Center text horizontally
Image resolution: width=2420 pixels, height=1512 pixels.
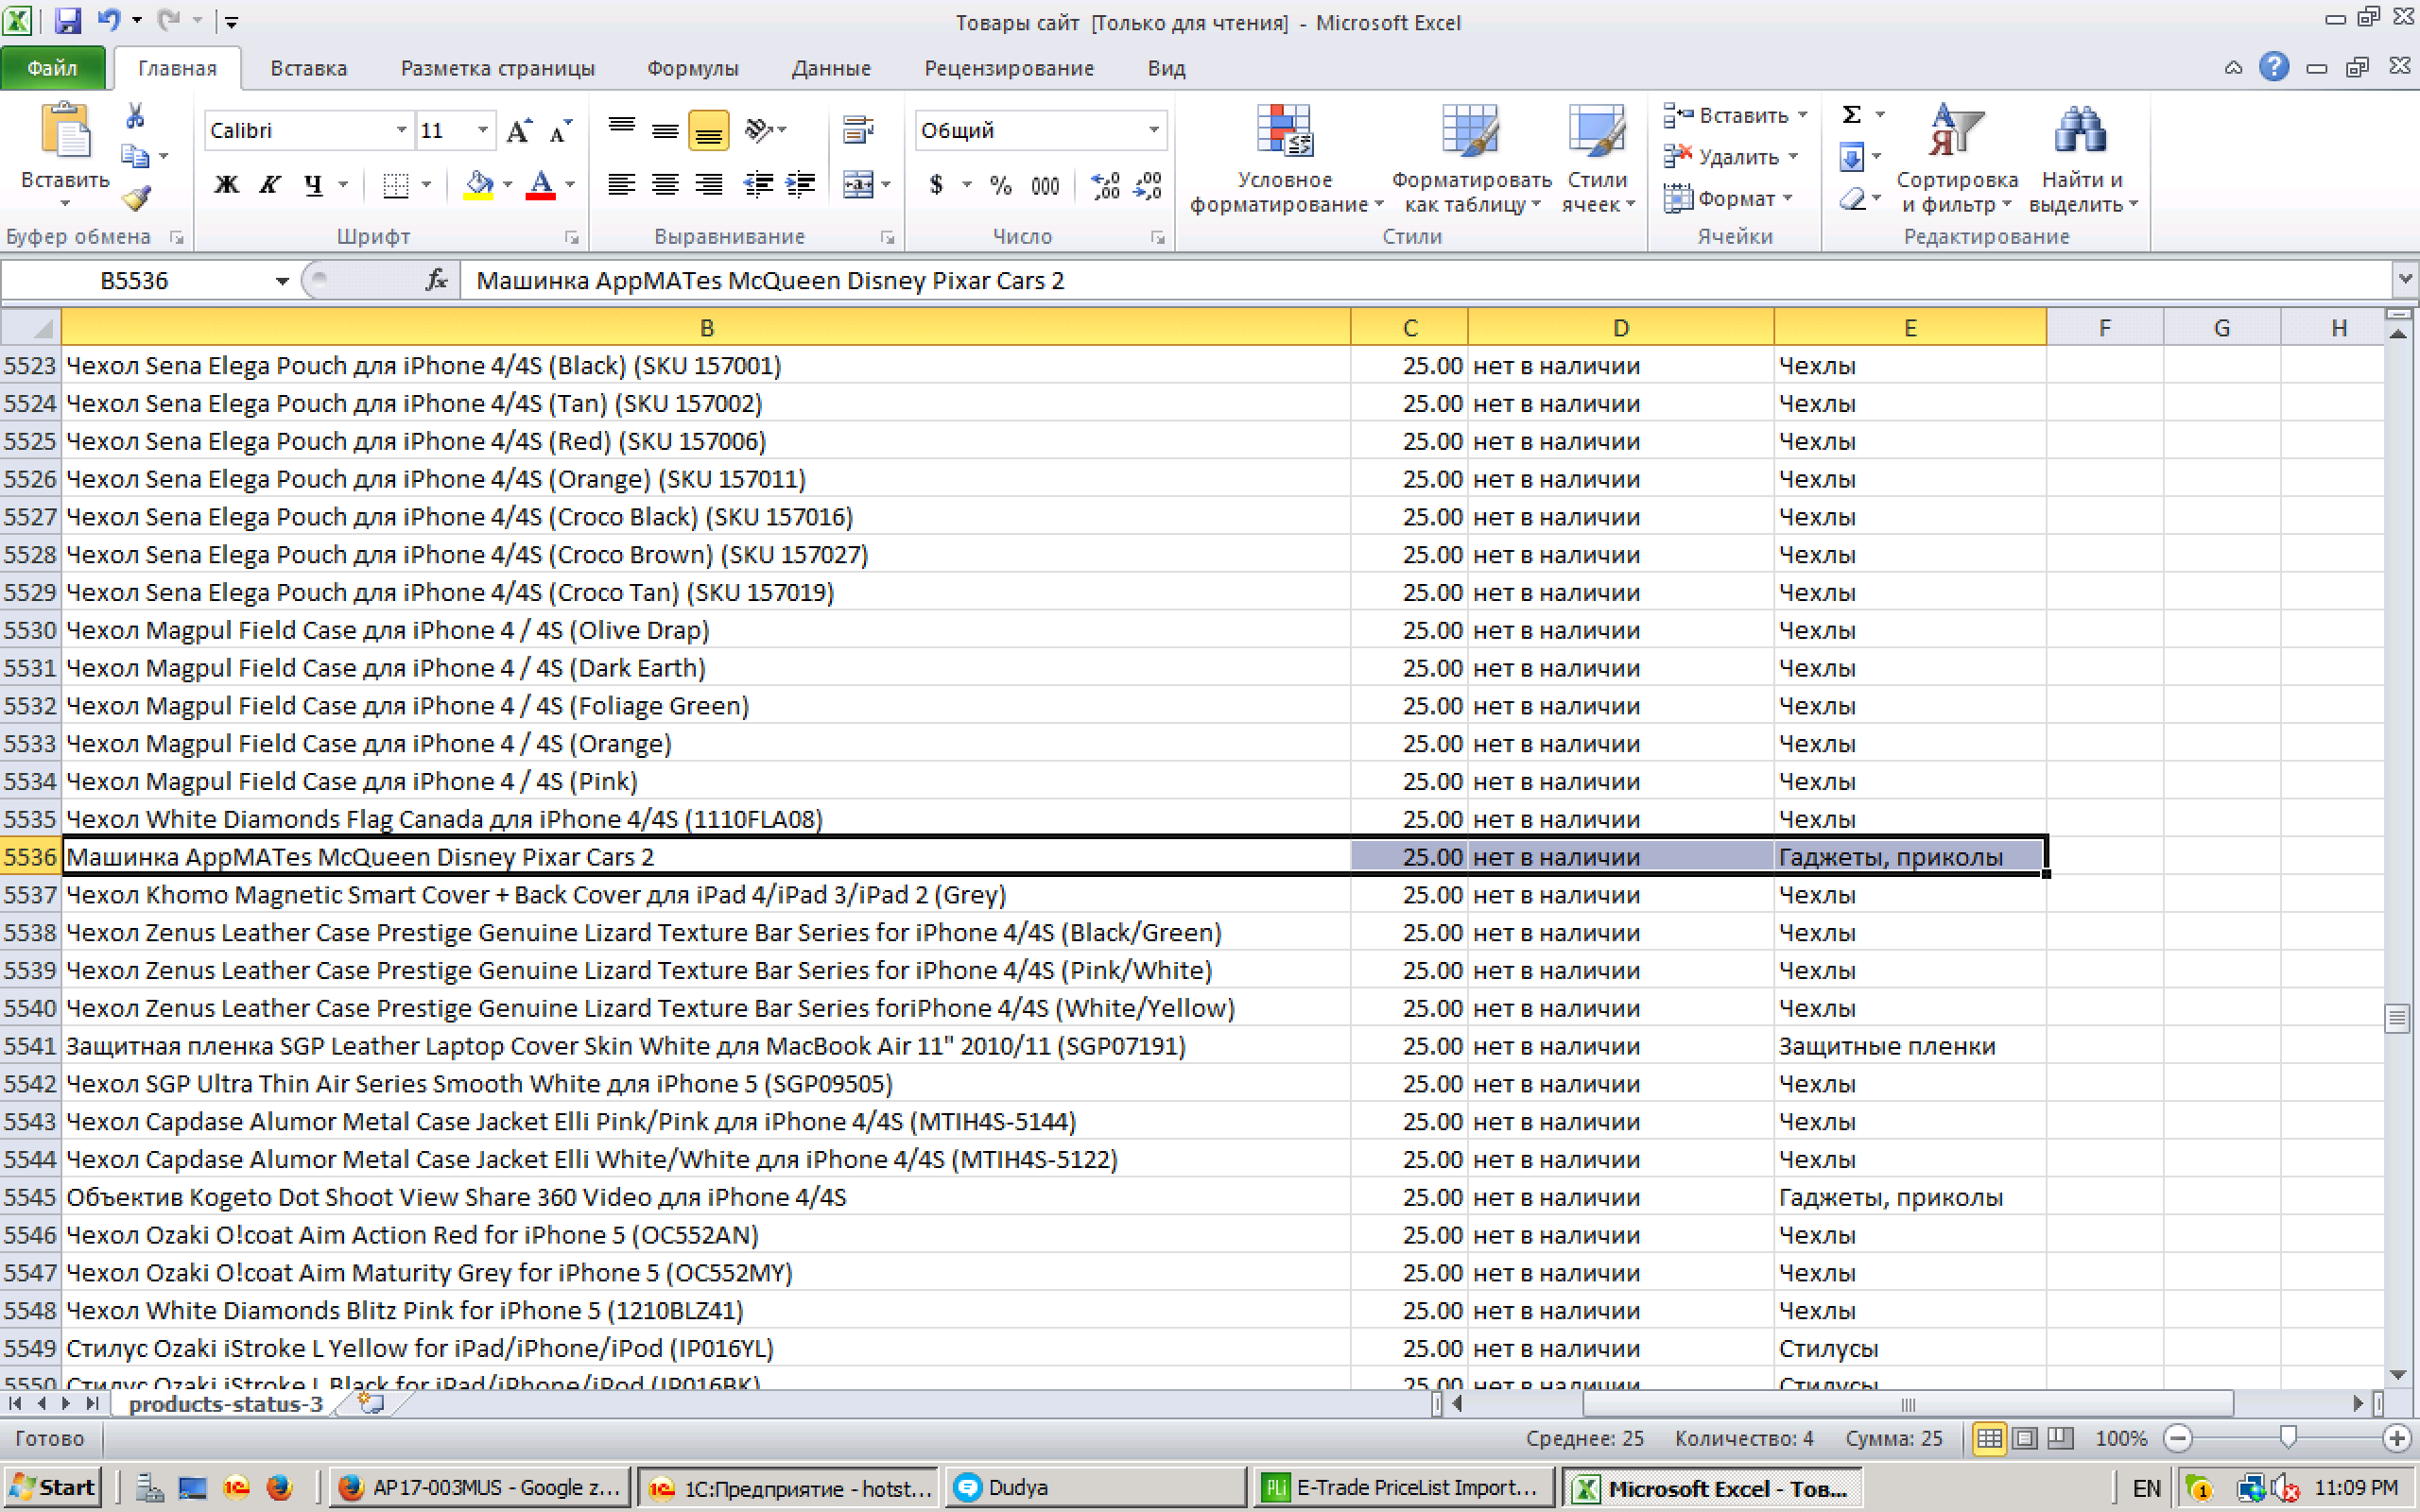click(x=665, y=185)
